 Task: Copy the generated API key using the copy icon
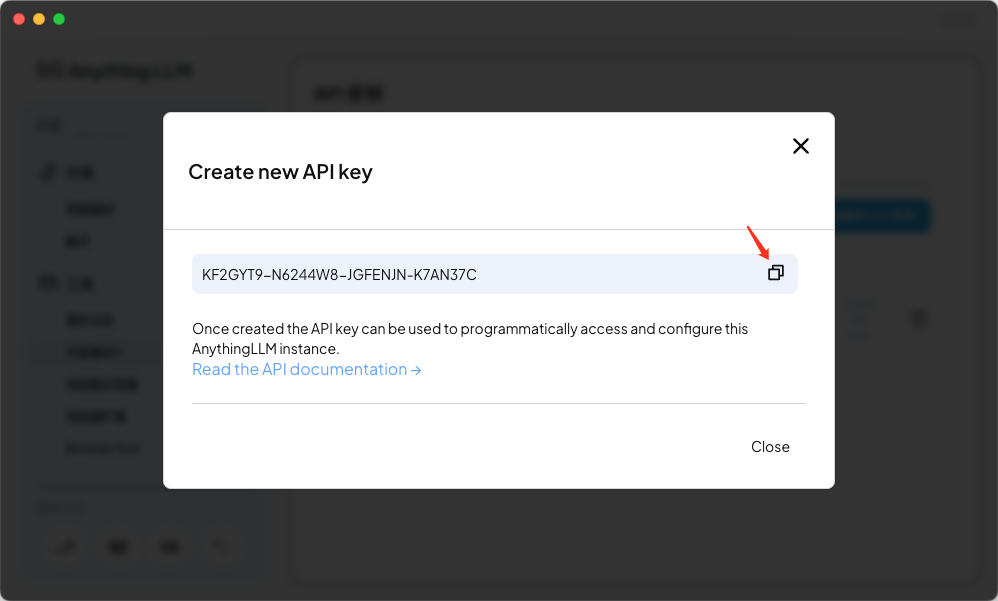(775, 272)
